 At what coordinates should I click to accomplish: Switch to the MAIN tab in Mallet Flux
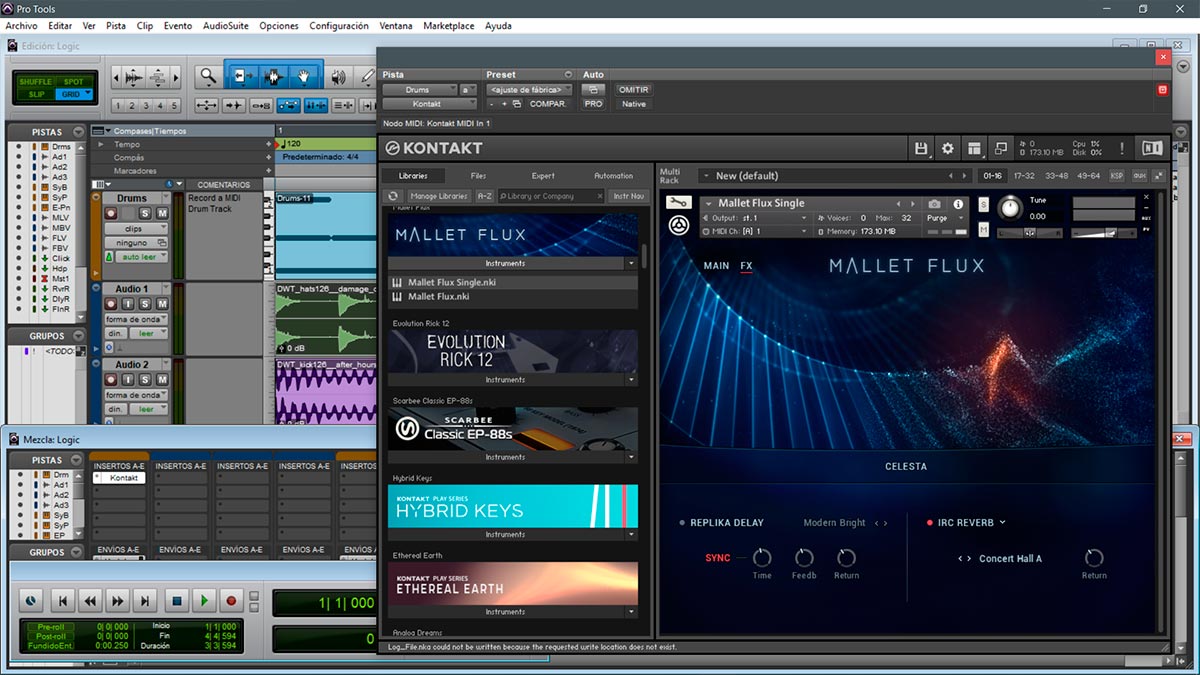717,266
